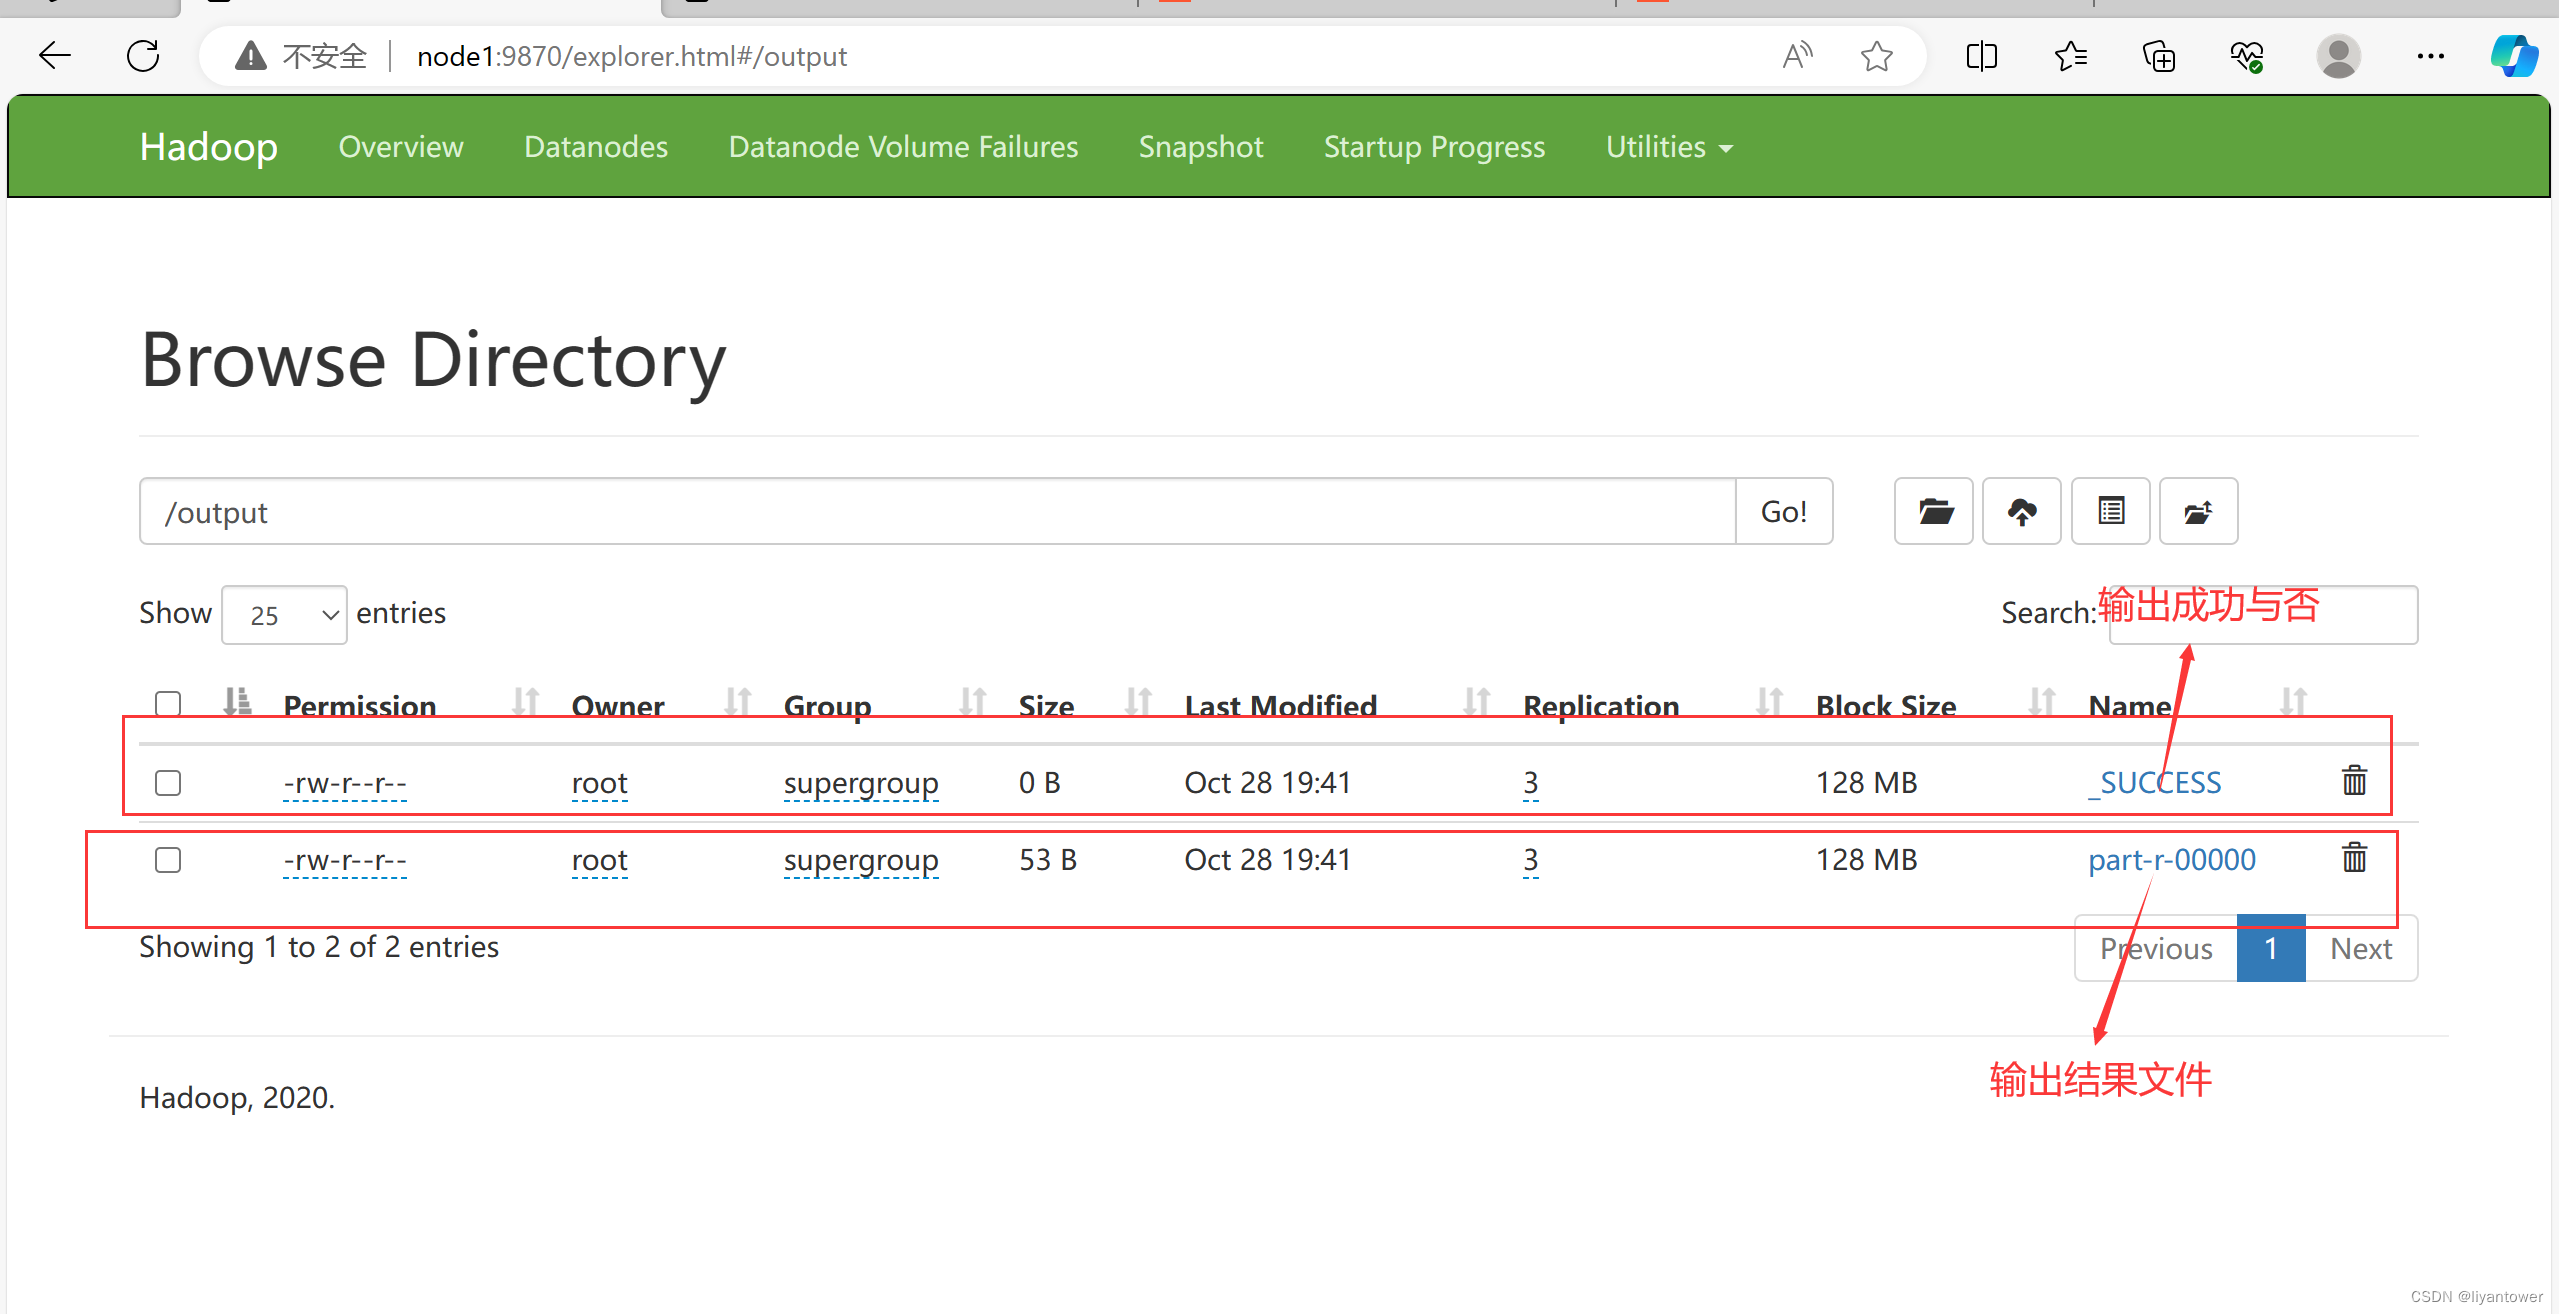The width and height of the screenshot is (2559, 1314).
Task: Click group supergroup in part-r-00000 row
Action: click(x=861, y=859)
